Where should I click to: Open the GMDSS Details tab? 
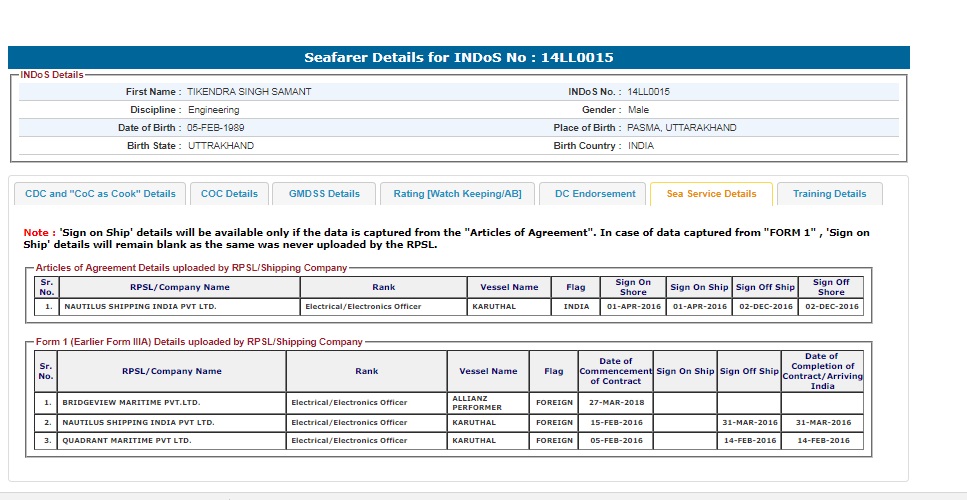pos(324,194)
